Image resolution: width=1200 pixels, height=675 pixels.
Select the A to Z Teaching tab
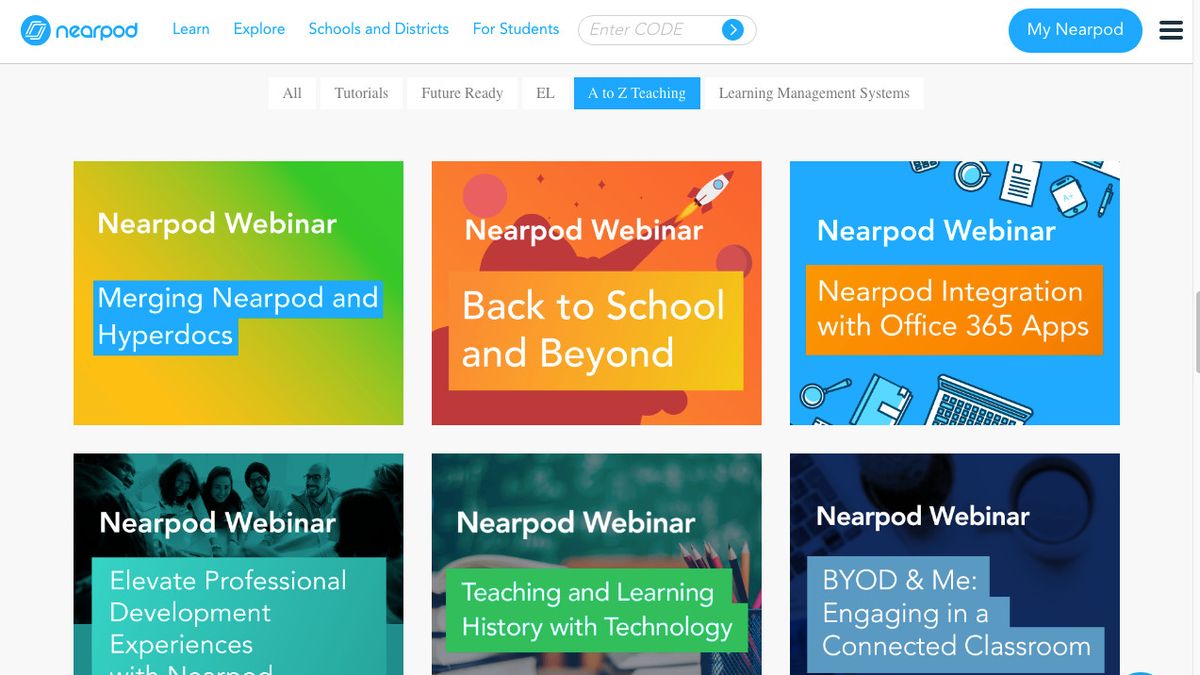coord(637,93)
